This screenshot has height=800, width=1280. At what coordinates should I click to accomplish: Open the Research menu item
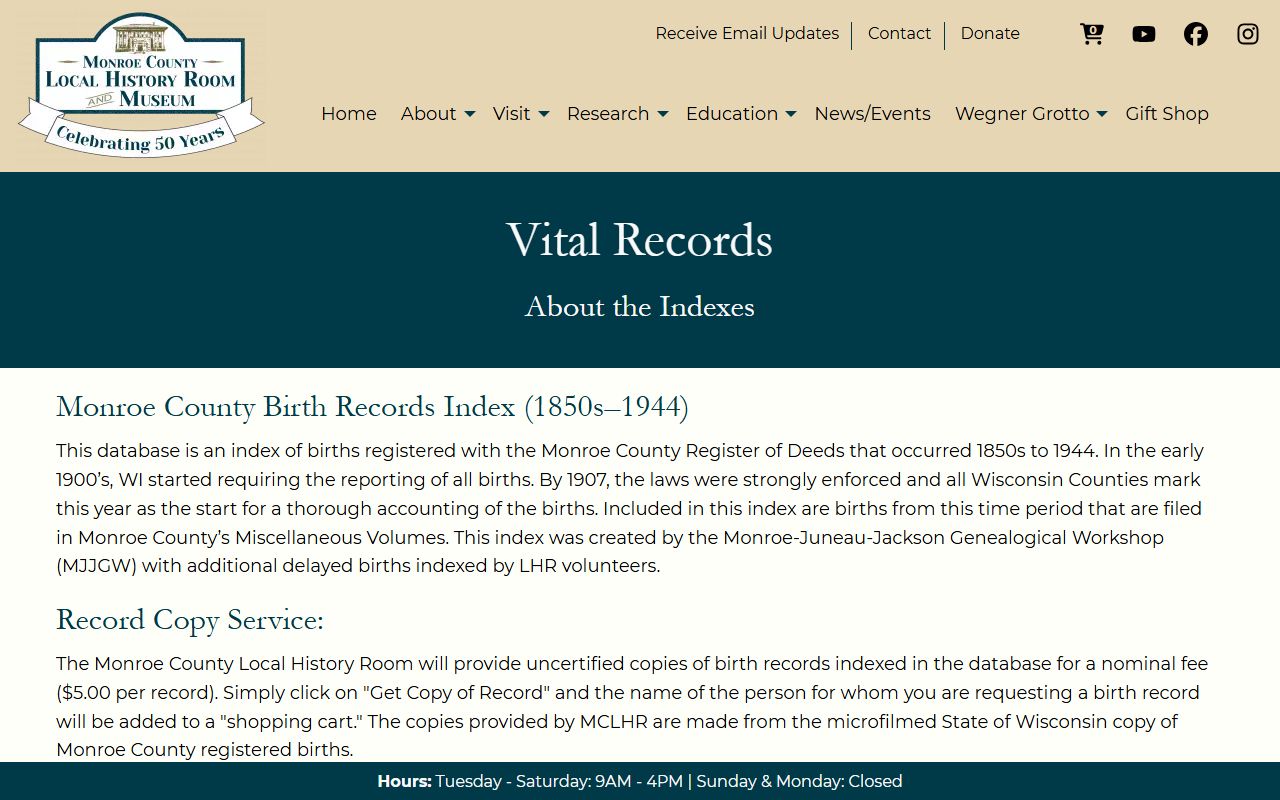[608, 114]
